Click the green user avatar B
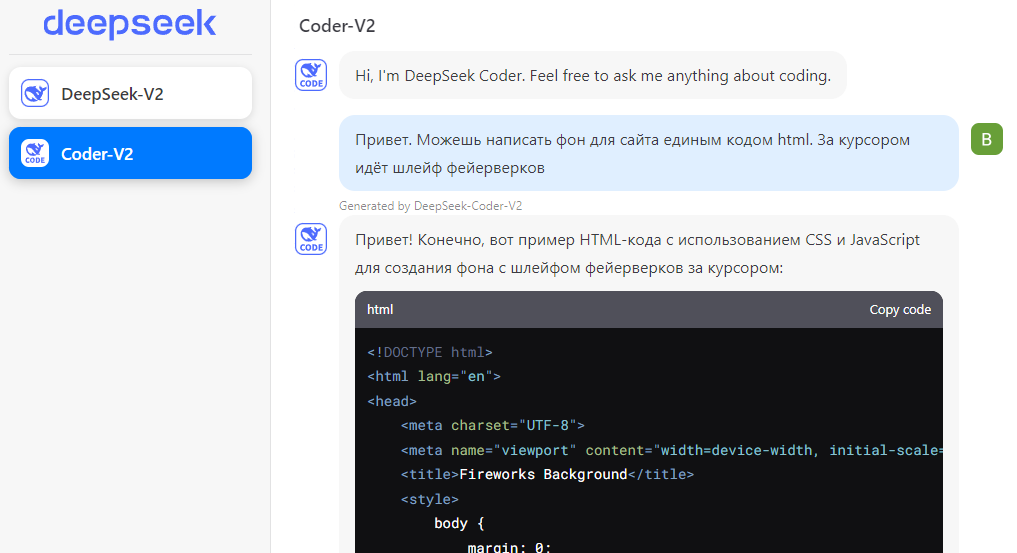The width and height of the screenshot is (1017, 553). 986,139
